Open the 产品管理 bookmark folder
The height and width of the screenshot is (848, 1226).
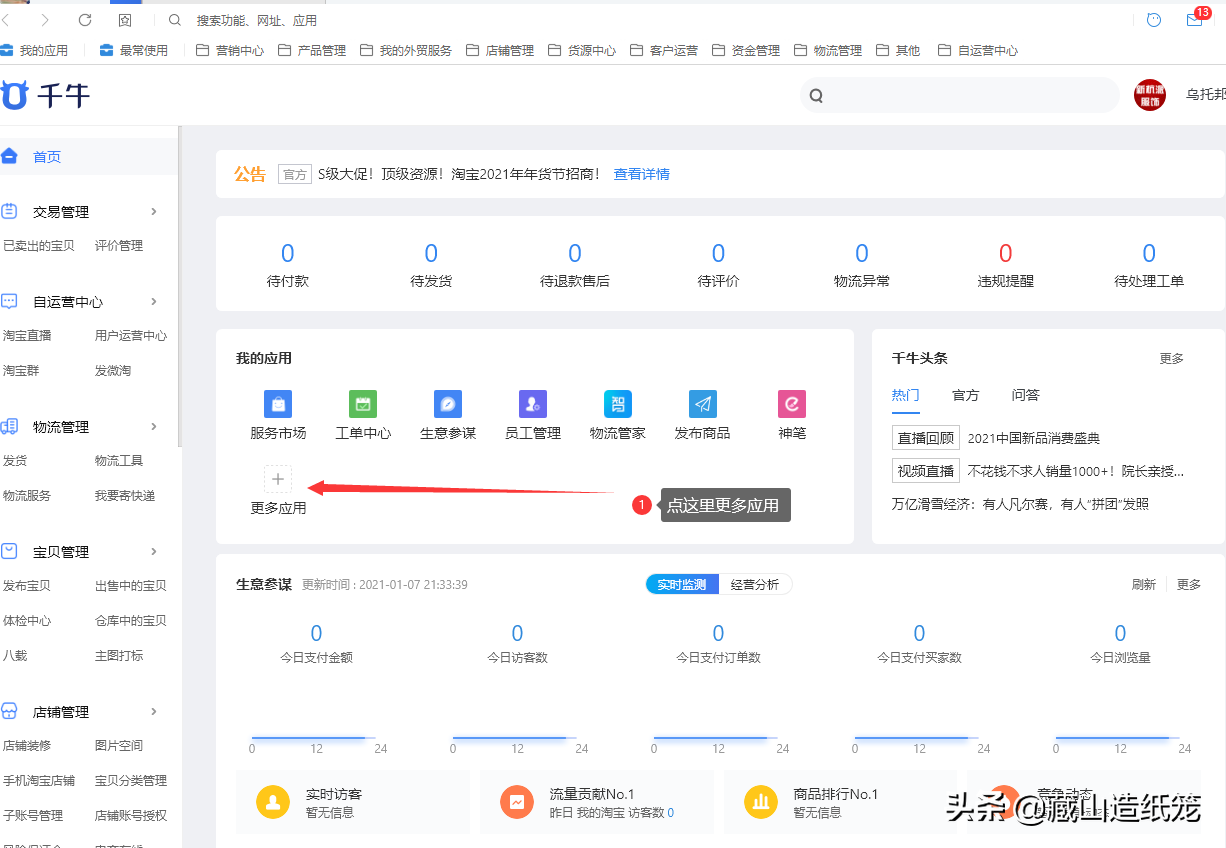tap(312, 50)
